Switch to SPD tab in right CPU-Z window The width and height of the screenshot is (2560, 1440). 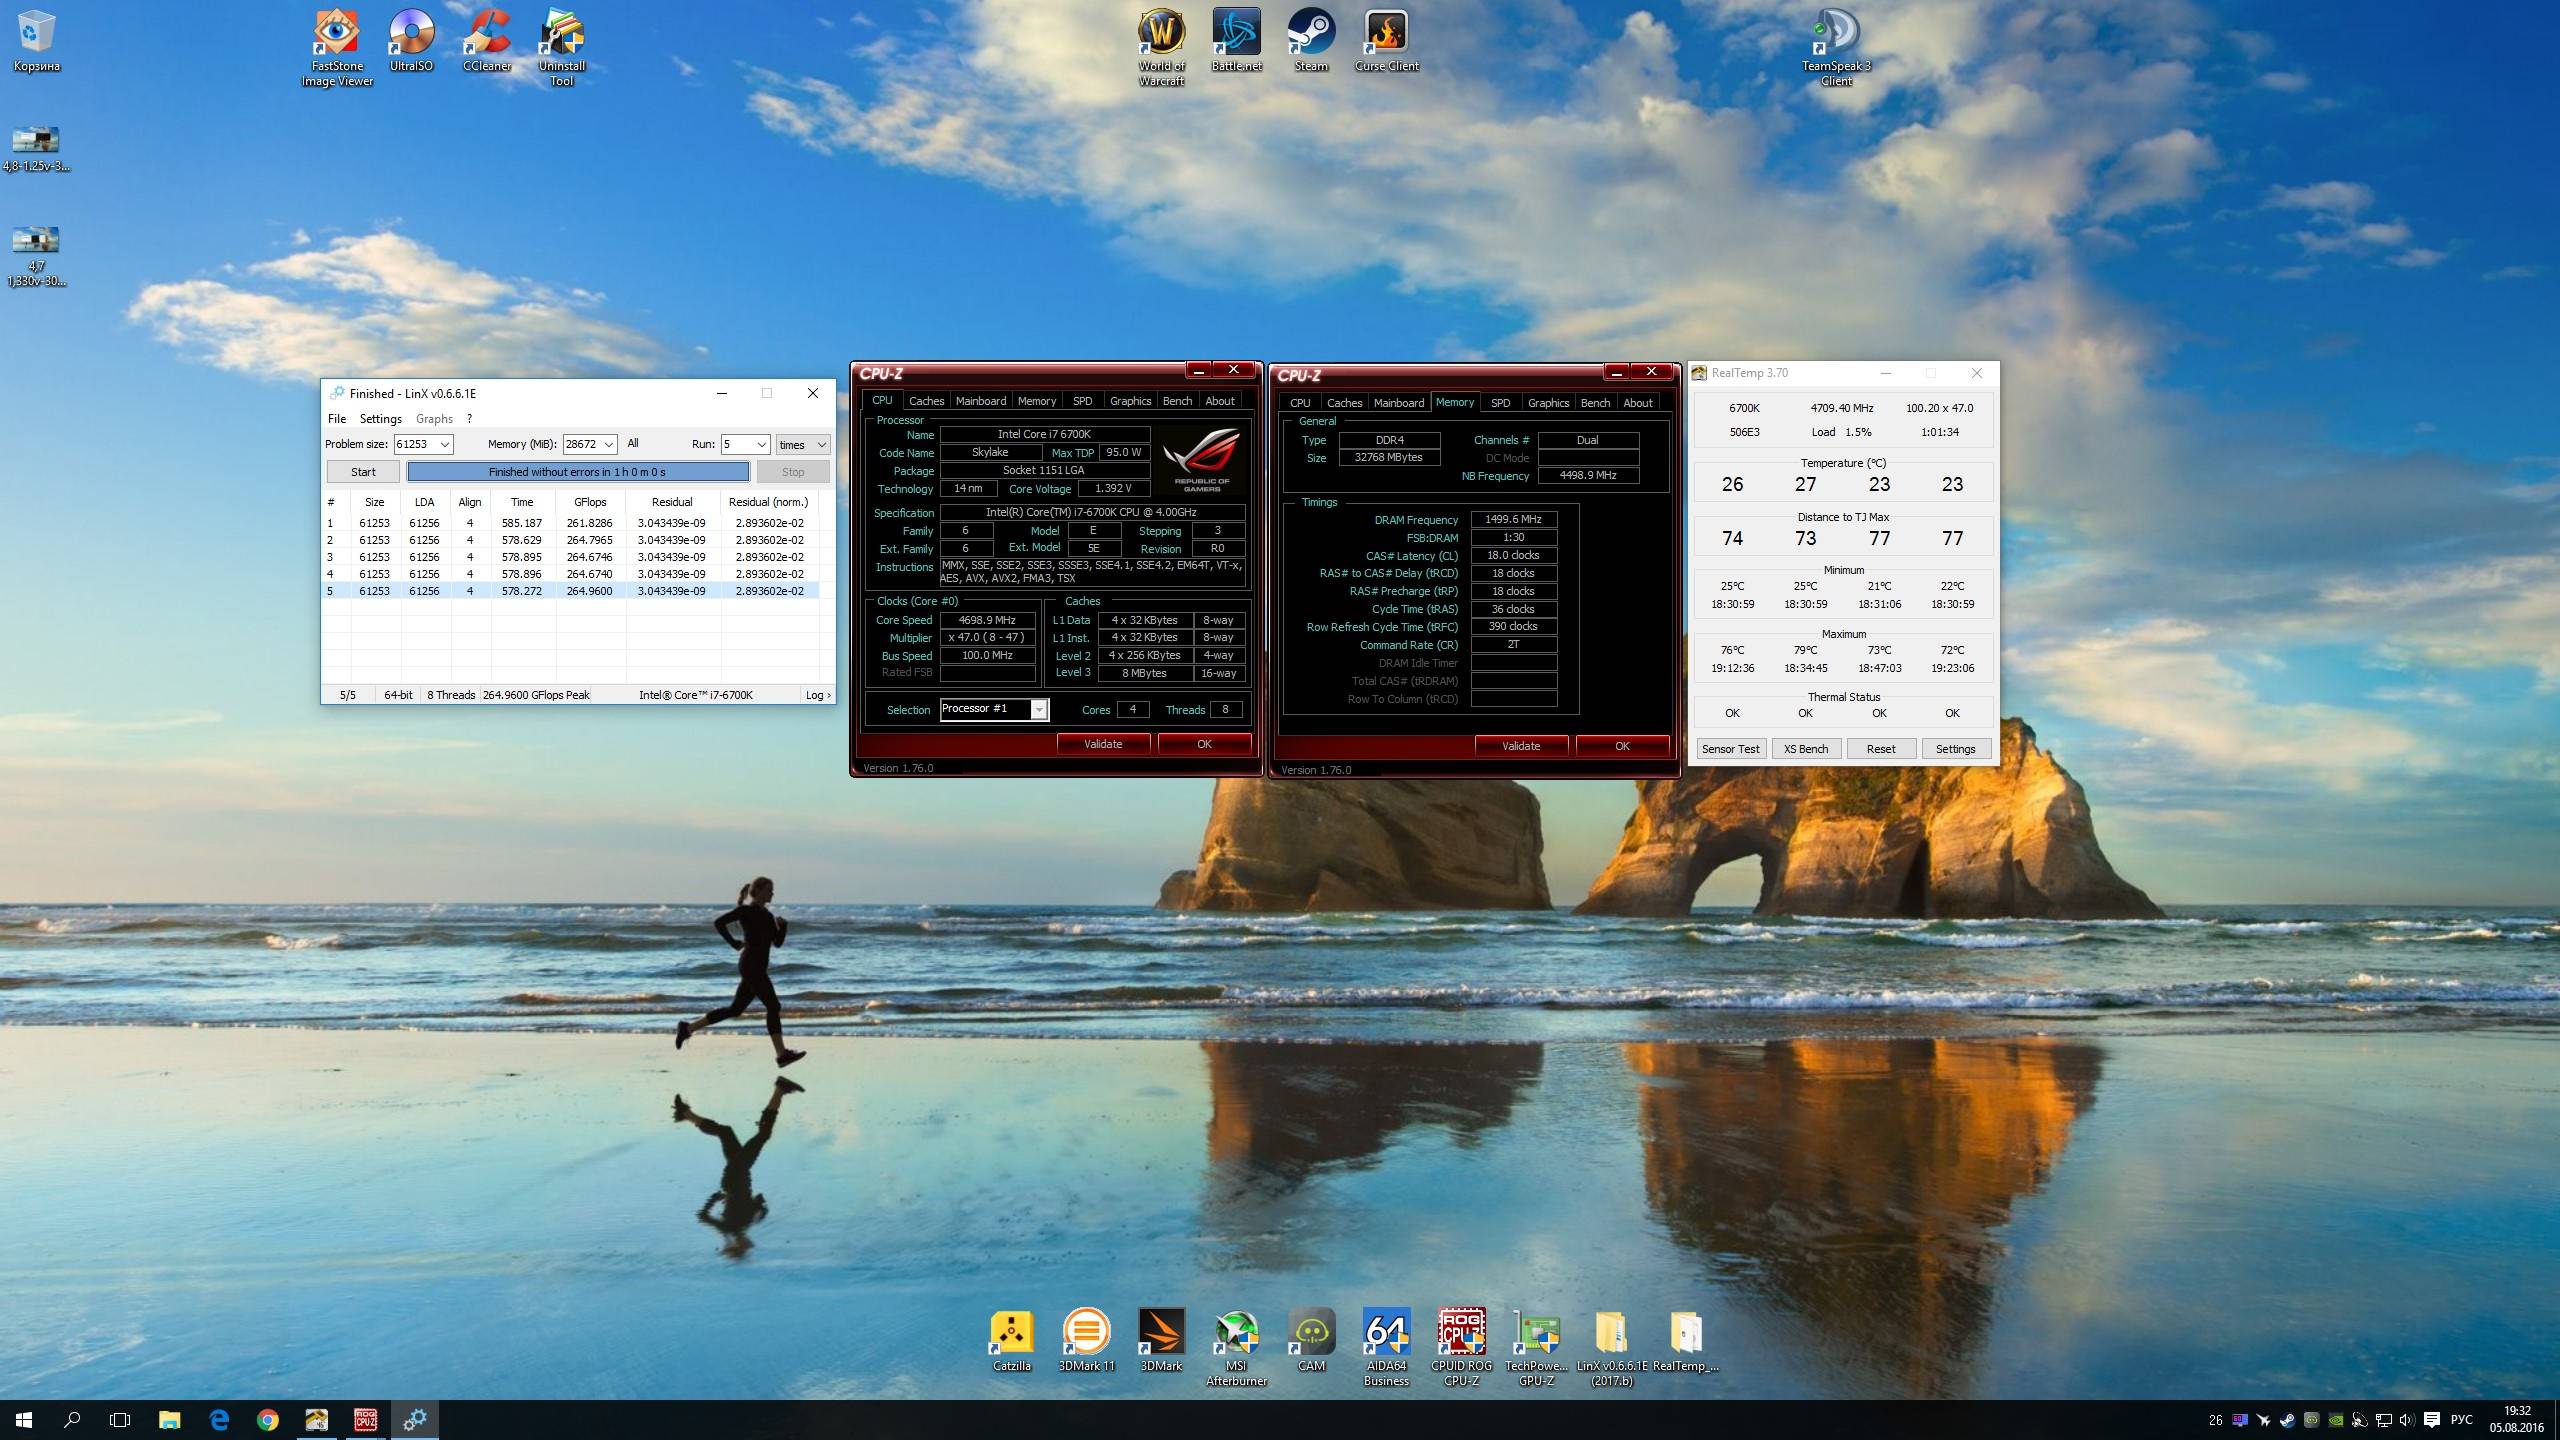pos(1500,403)
